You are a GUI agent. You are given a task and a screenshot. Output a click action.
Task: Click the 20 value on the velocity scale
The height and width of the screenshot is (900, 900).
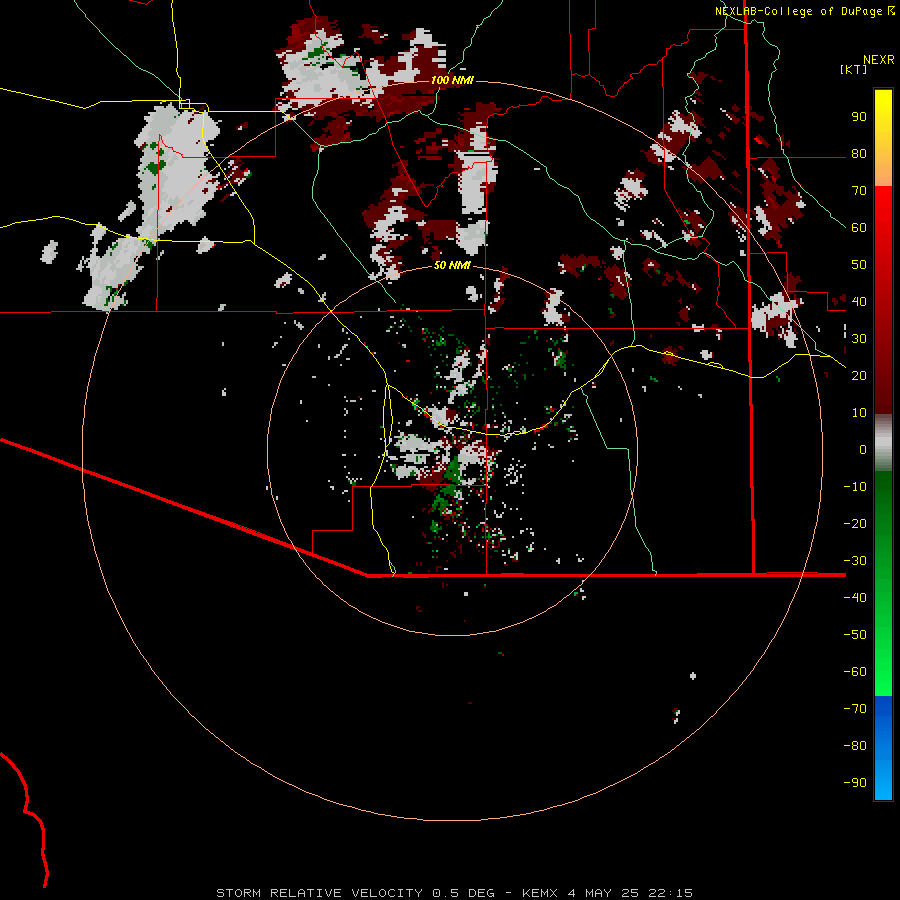[x=859, y=375]
